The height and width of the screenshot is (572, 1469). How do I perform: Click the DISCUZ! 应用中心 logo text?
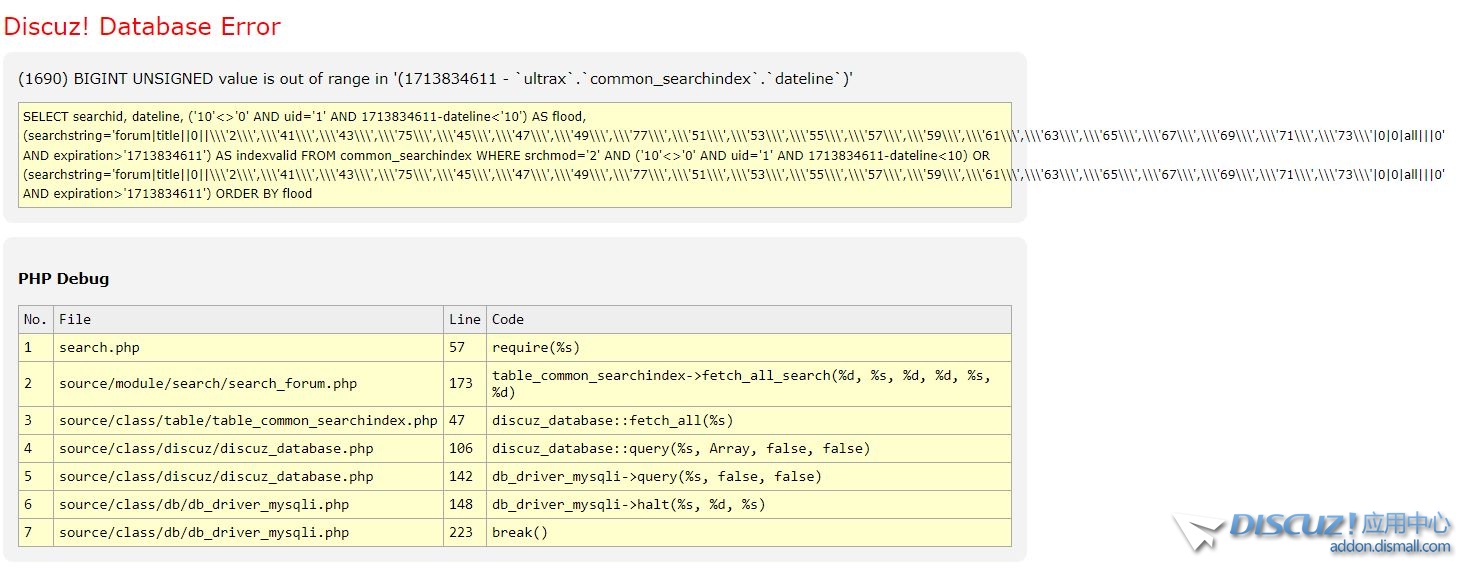1340,525
